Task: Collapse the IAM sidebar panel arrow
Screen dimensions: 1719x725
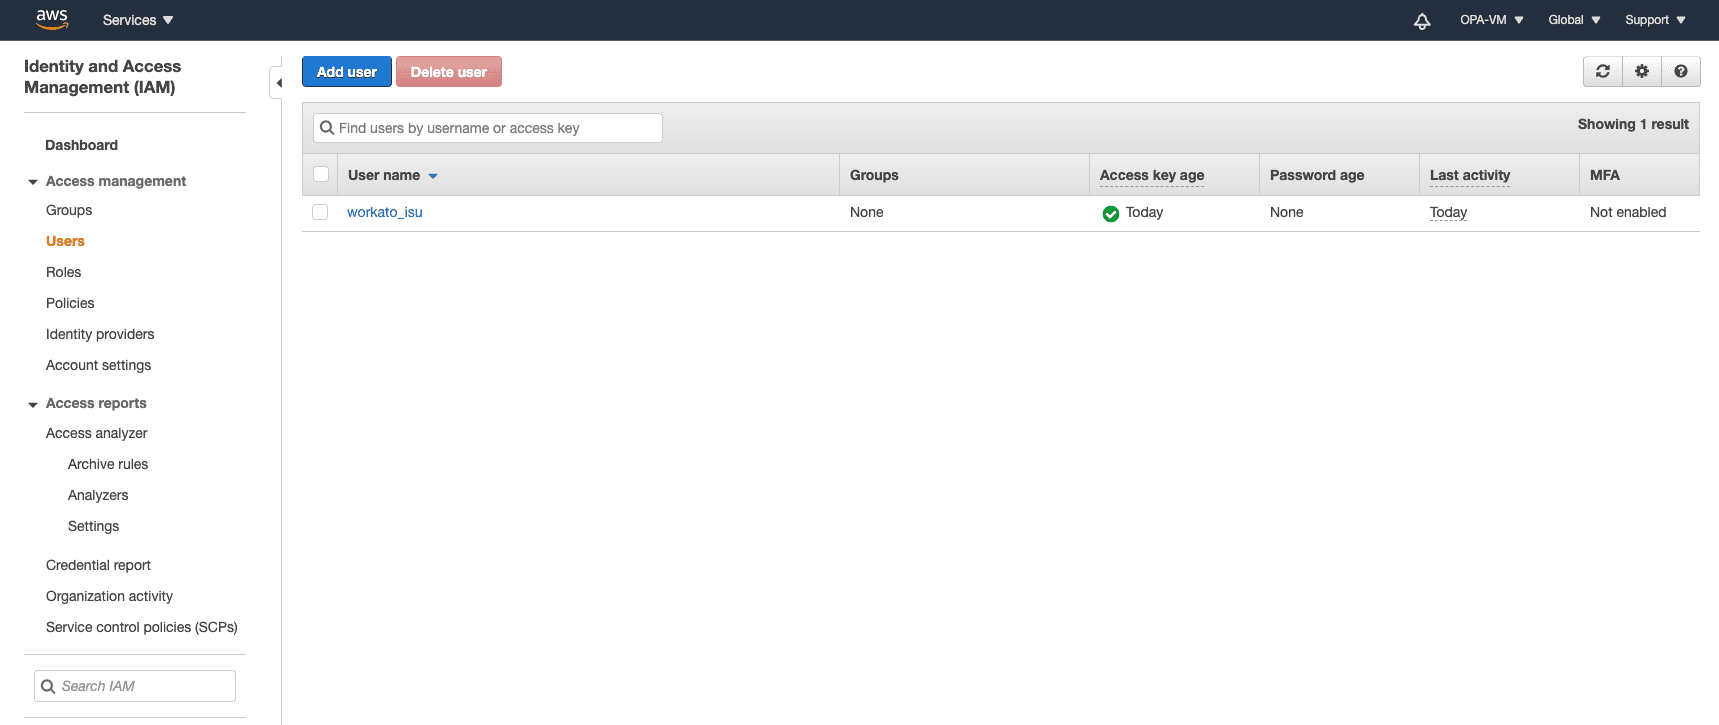Action: [278, 83]
